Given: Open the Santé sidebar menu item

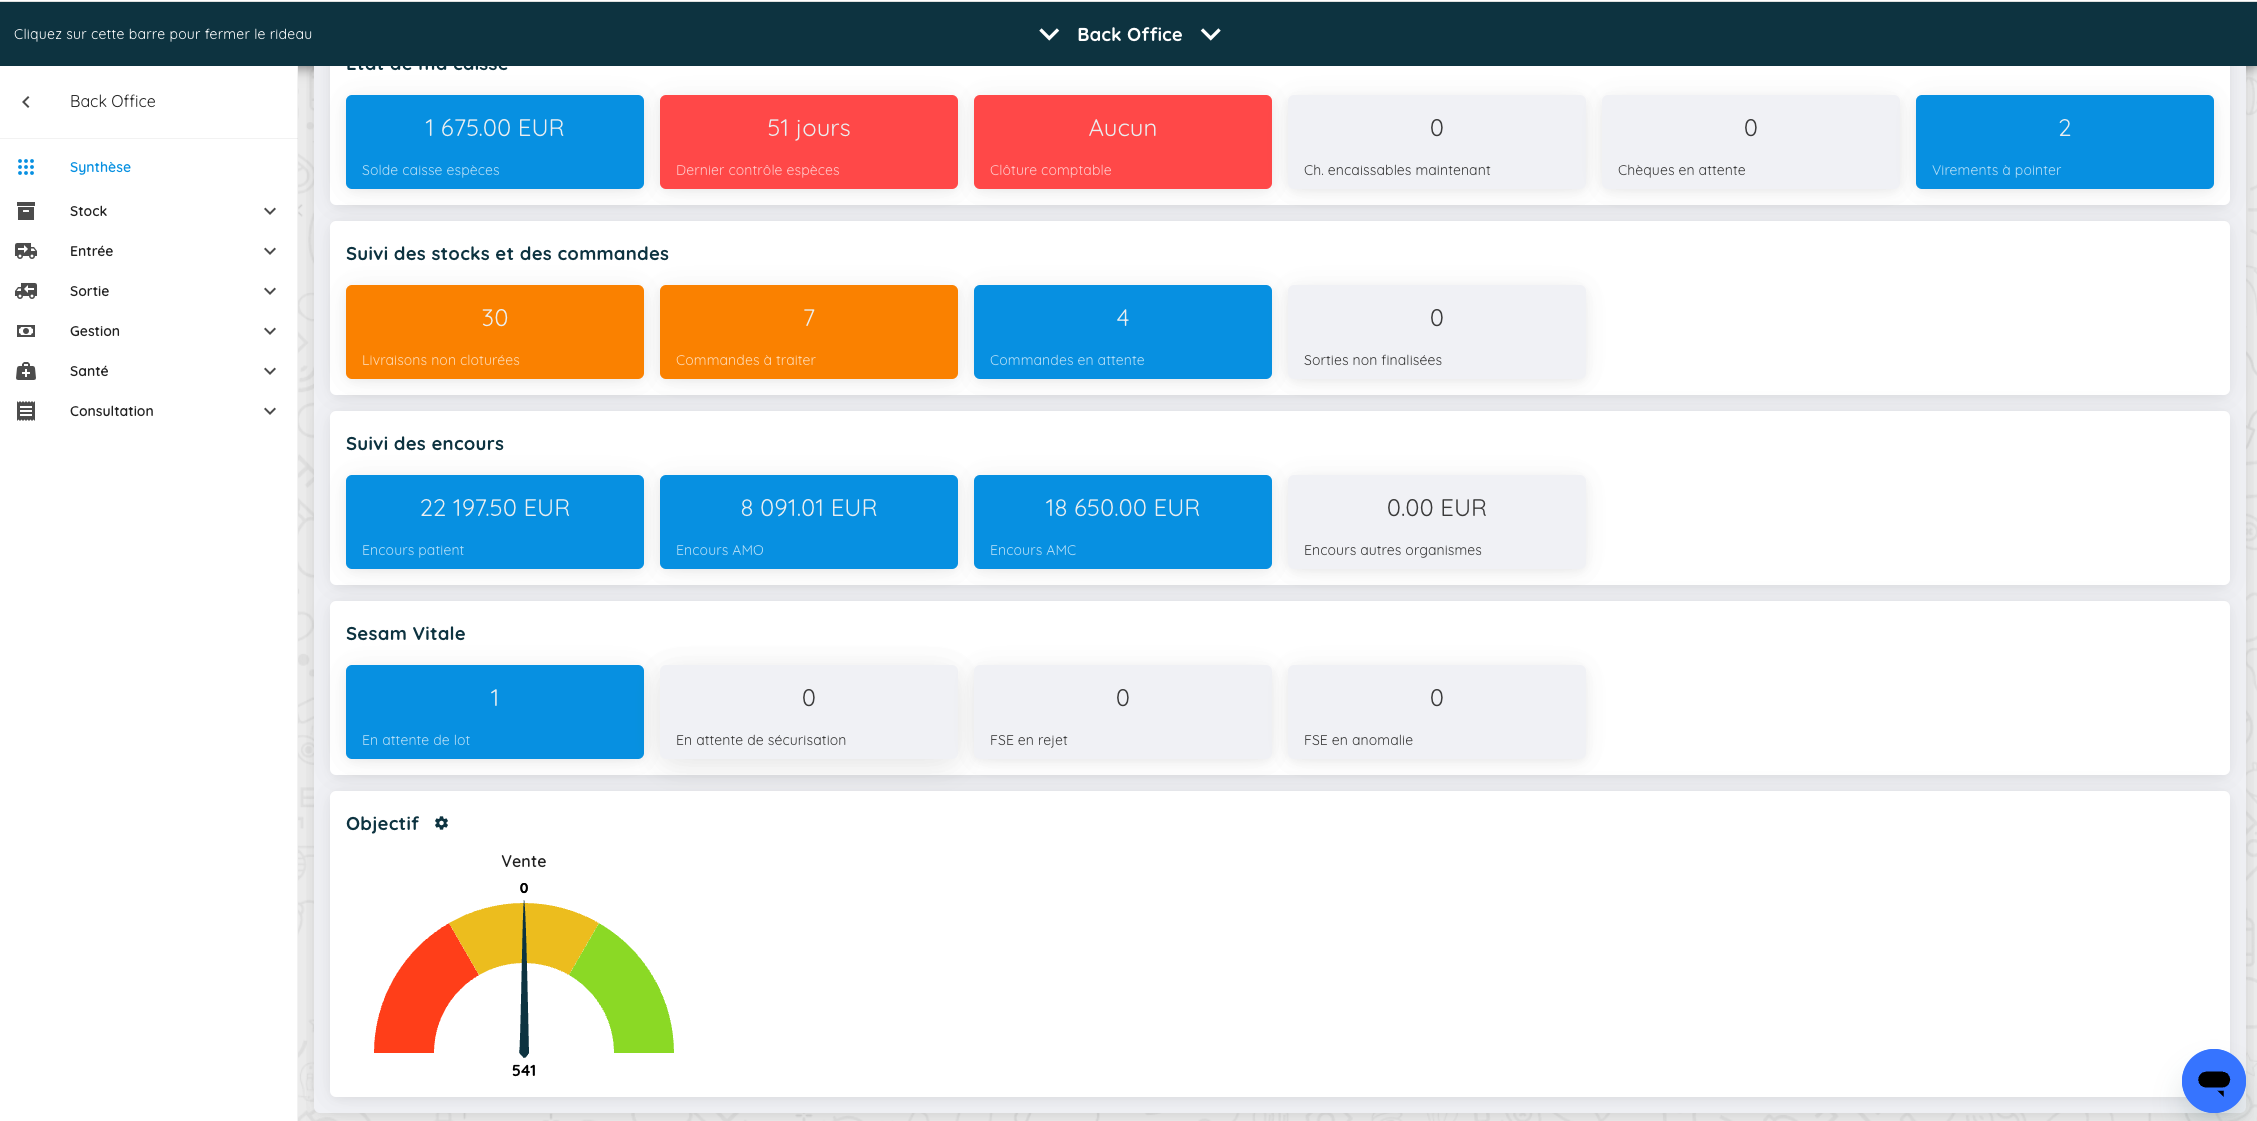Looking at the screenshot, I should click(x=89, y=371).
